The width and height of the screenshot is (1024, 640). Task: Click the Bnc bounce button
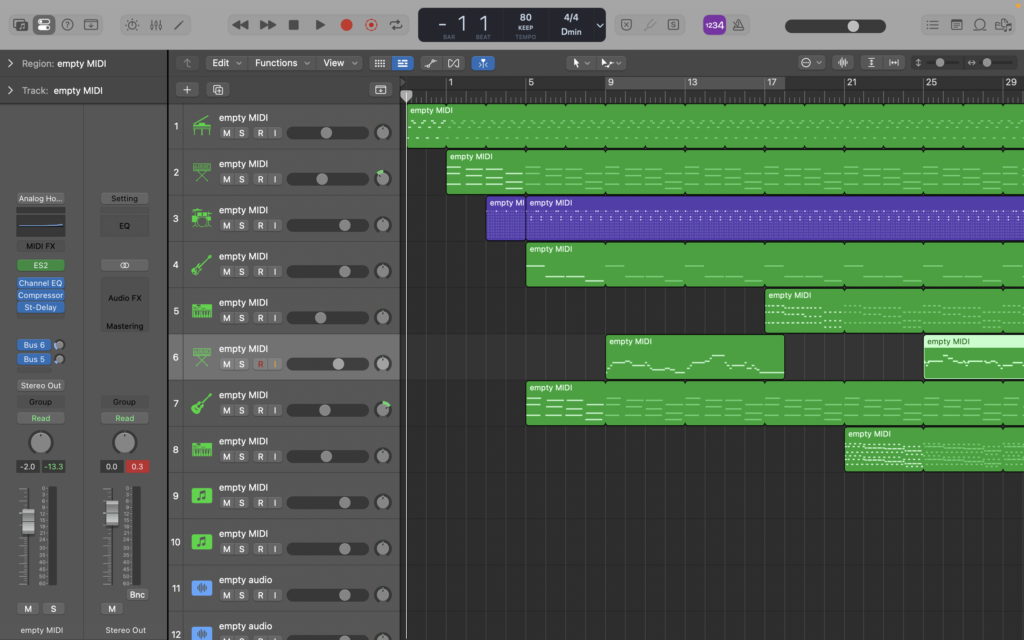tap(137, 594)
